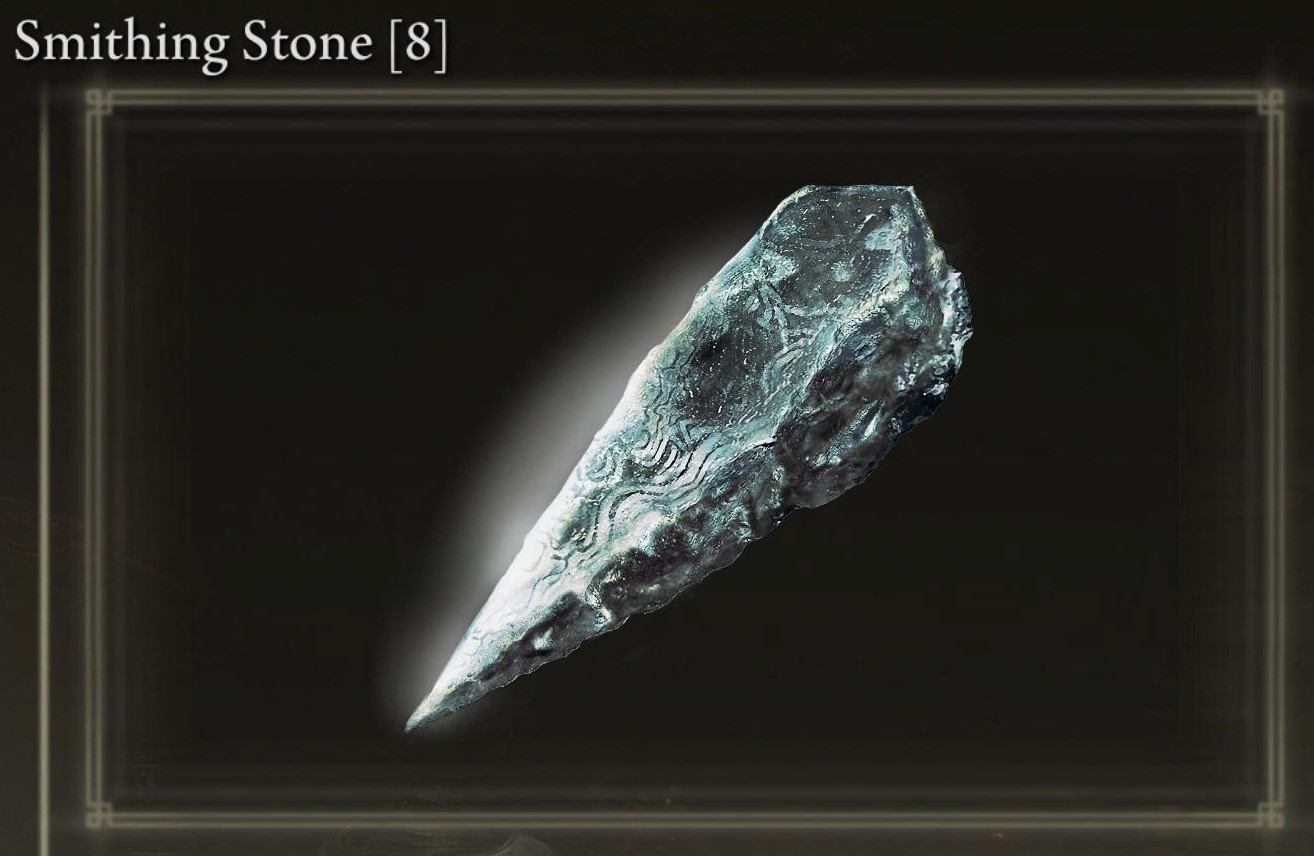
Task: Select the wavy engraved pattern on the stone
Action: (x=640, y=490)
